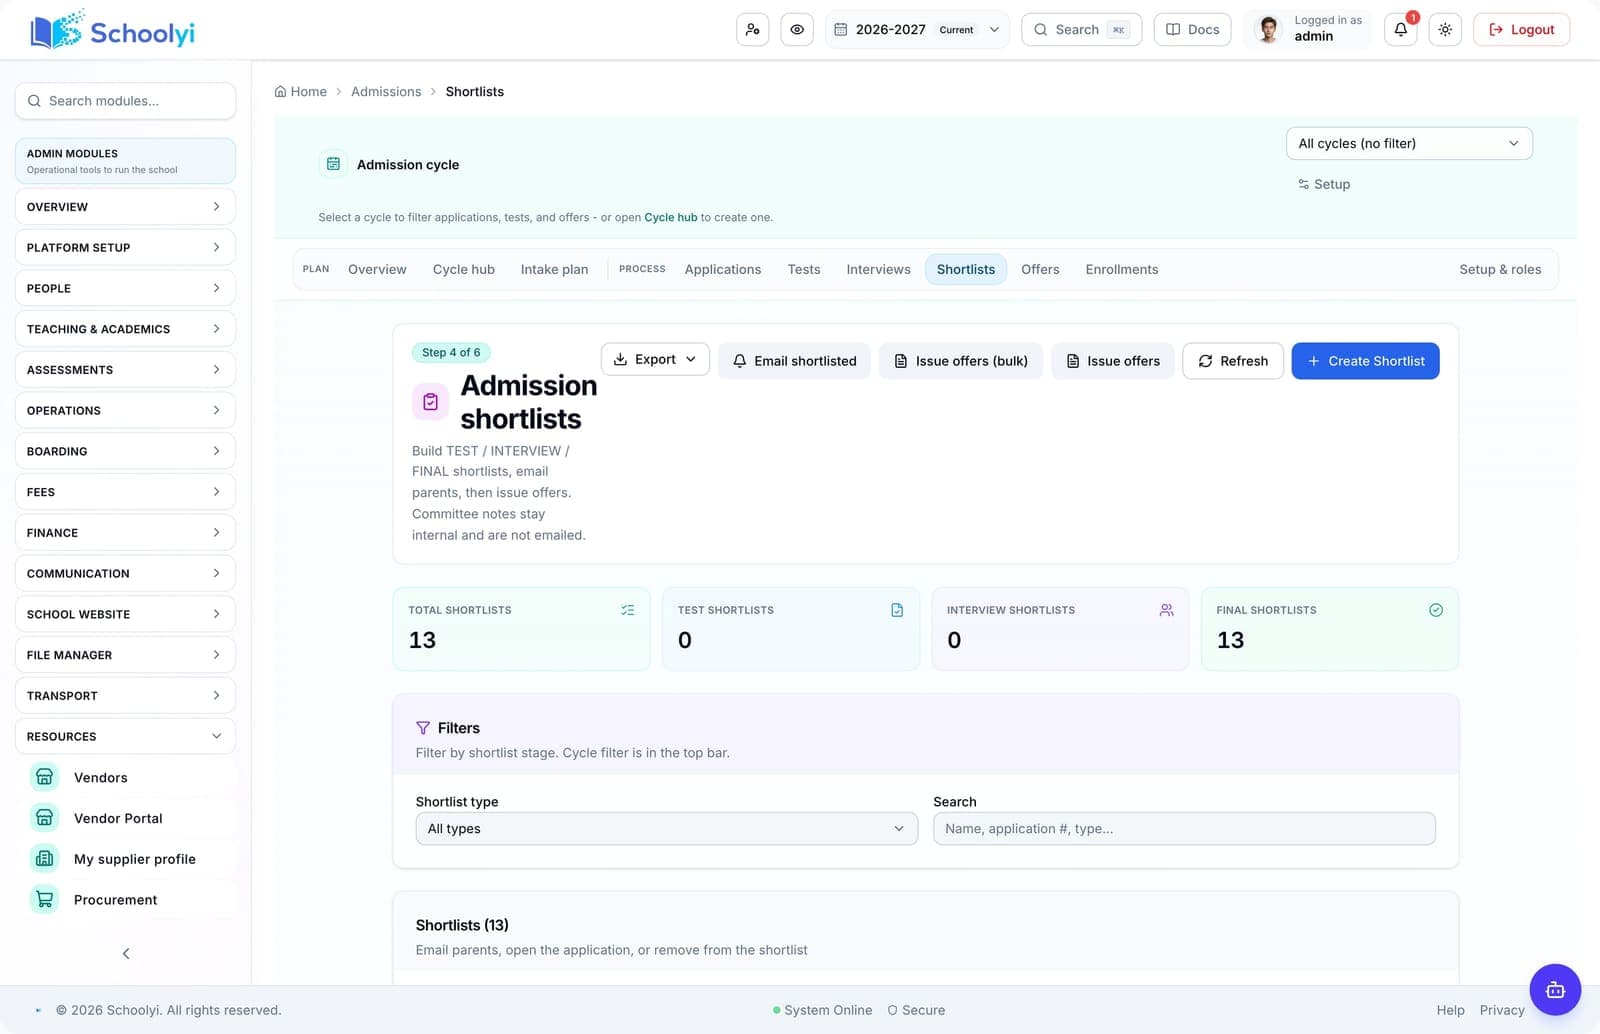Follow the Cycle hub link in description
Viewport: 1600px width, 1034px height.
(x=670, y=217)
